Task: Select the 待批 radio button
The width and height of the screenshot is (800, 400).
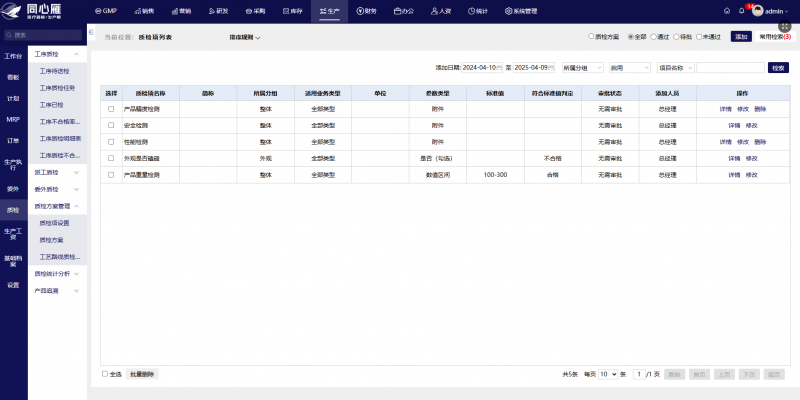Action: pyautogui.click(x=676, y=37)
